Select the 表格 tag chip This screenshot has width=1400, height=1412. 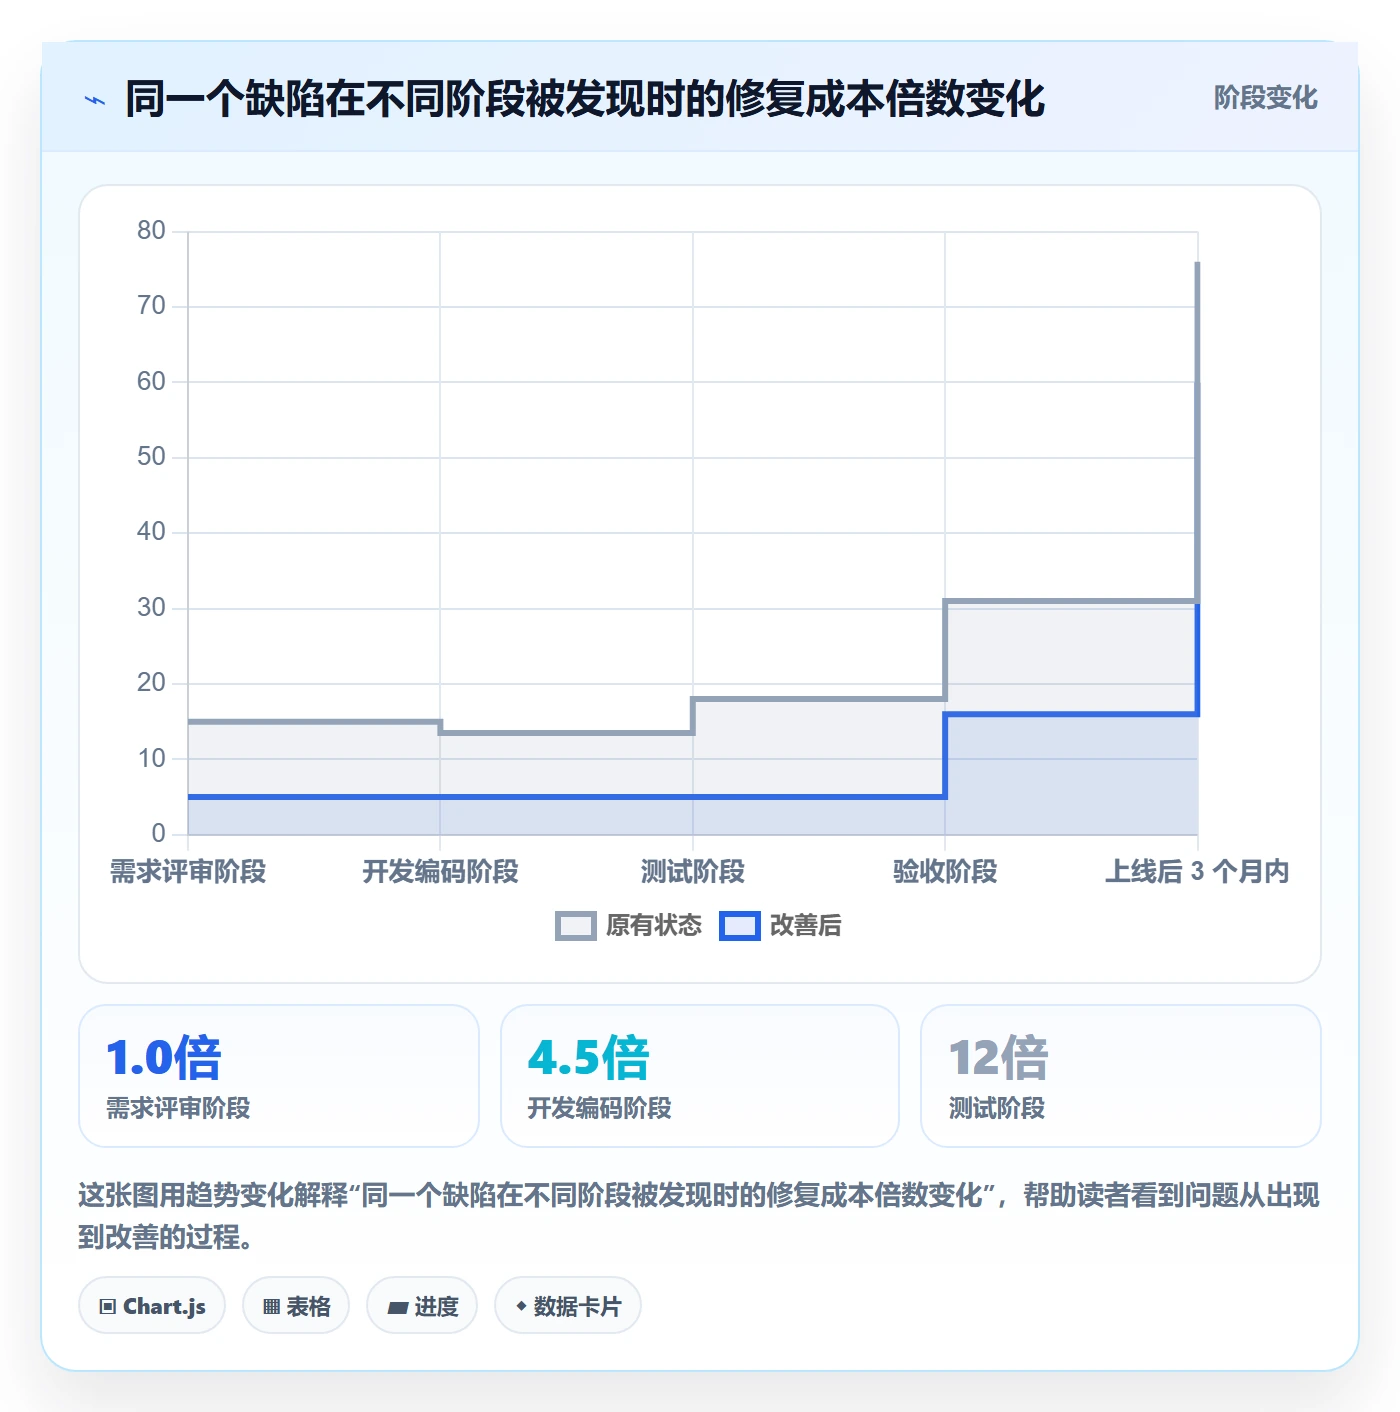click(x=296, y=1306)
